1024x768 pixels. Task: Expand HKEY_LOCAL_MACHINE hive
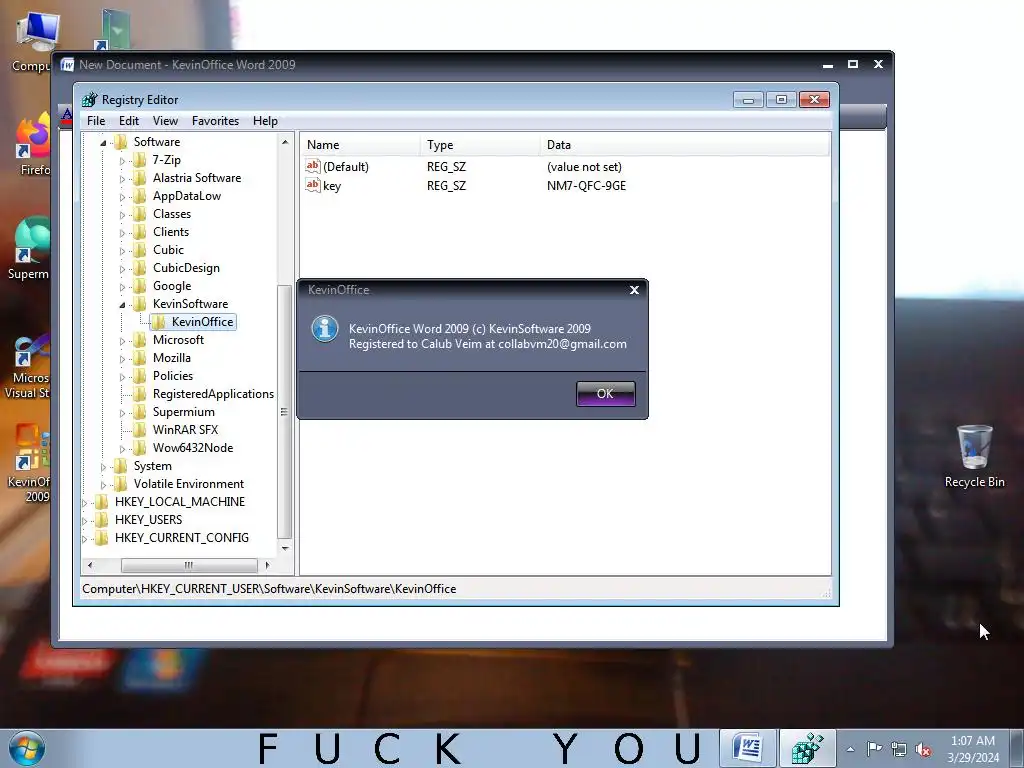84,502
